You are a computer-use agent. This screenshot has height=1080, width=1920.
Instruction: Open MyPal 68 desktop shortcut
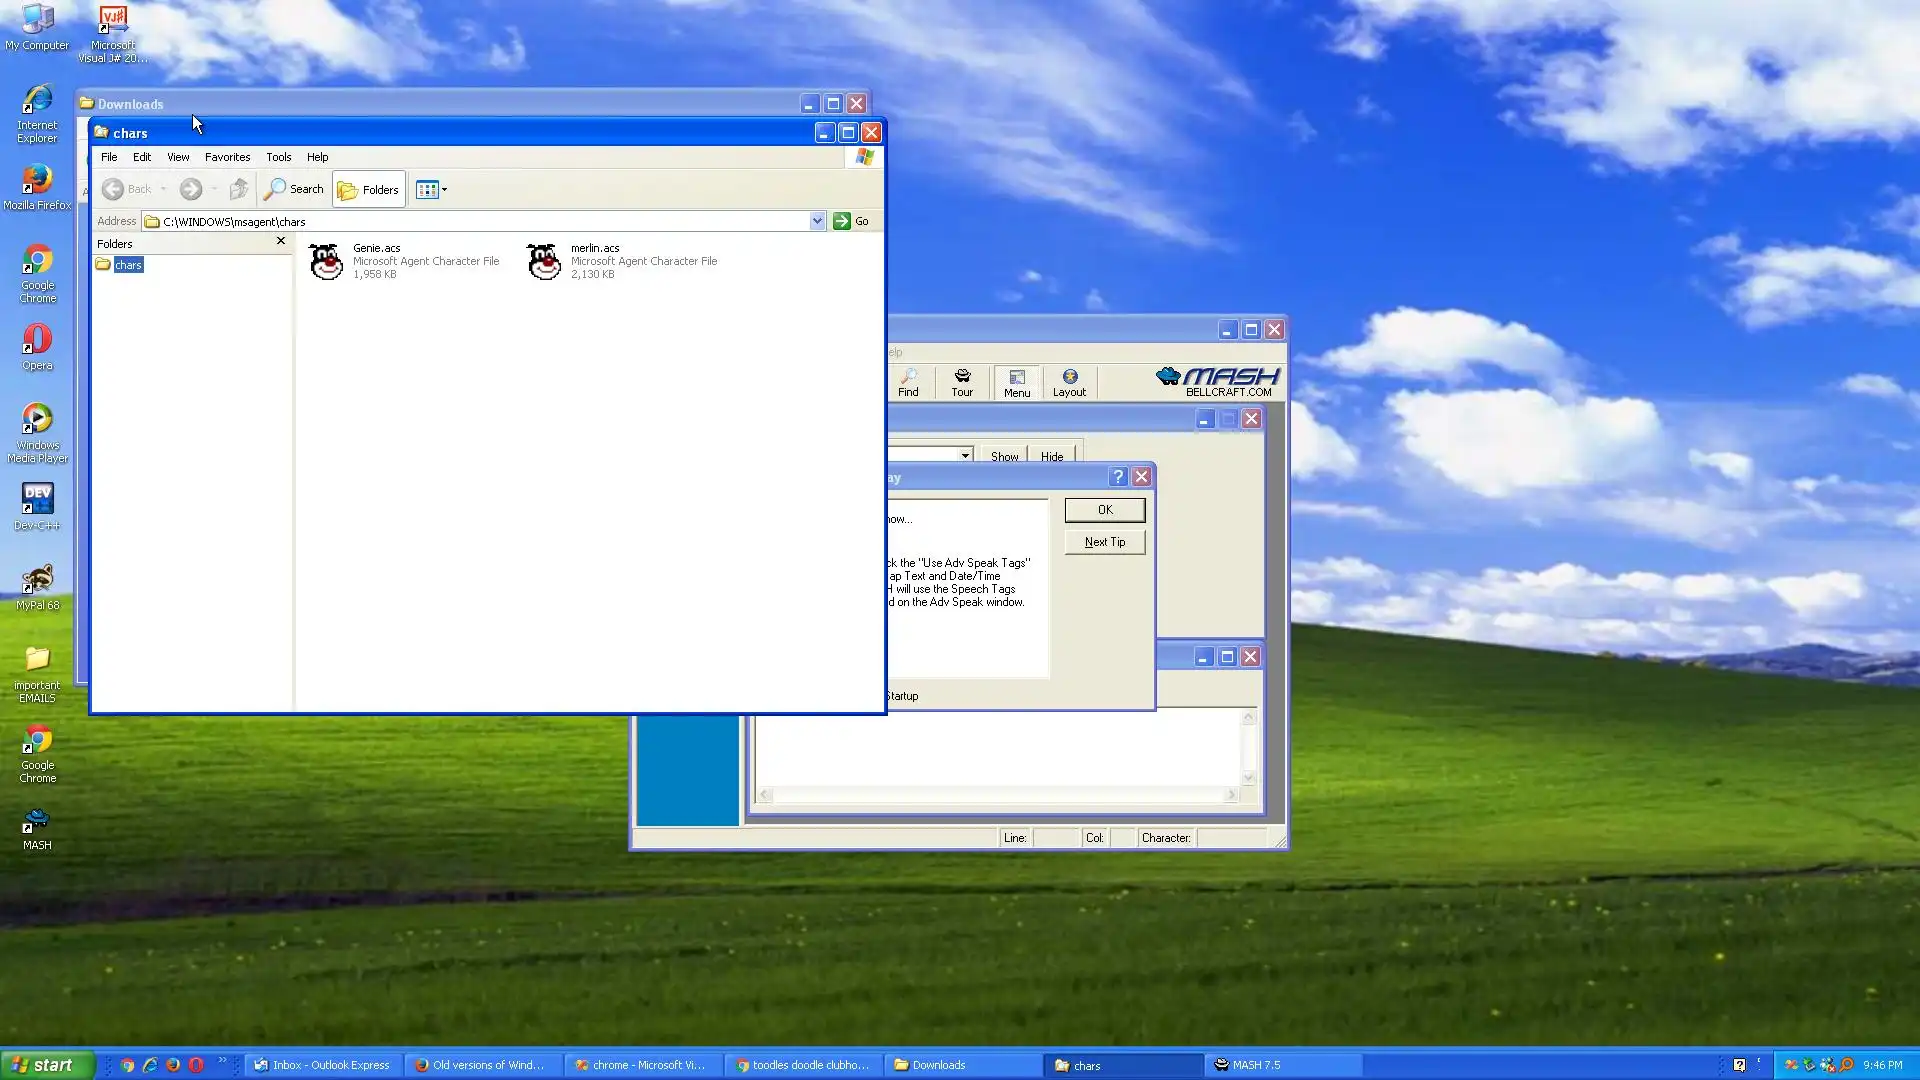click(37, 586)
